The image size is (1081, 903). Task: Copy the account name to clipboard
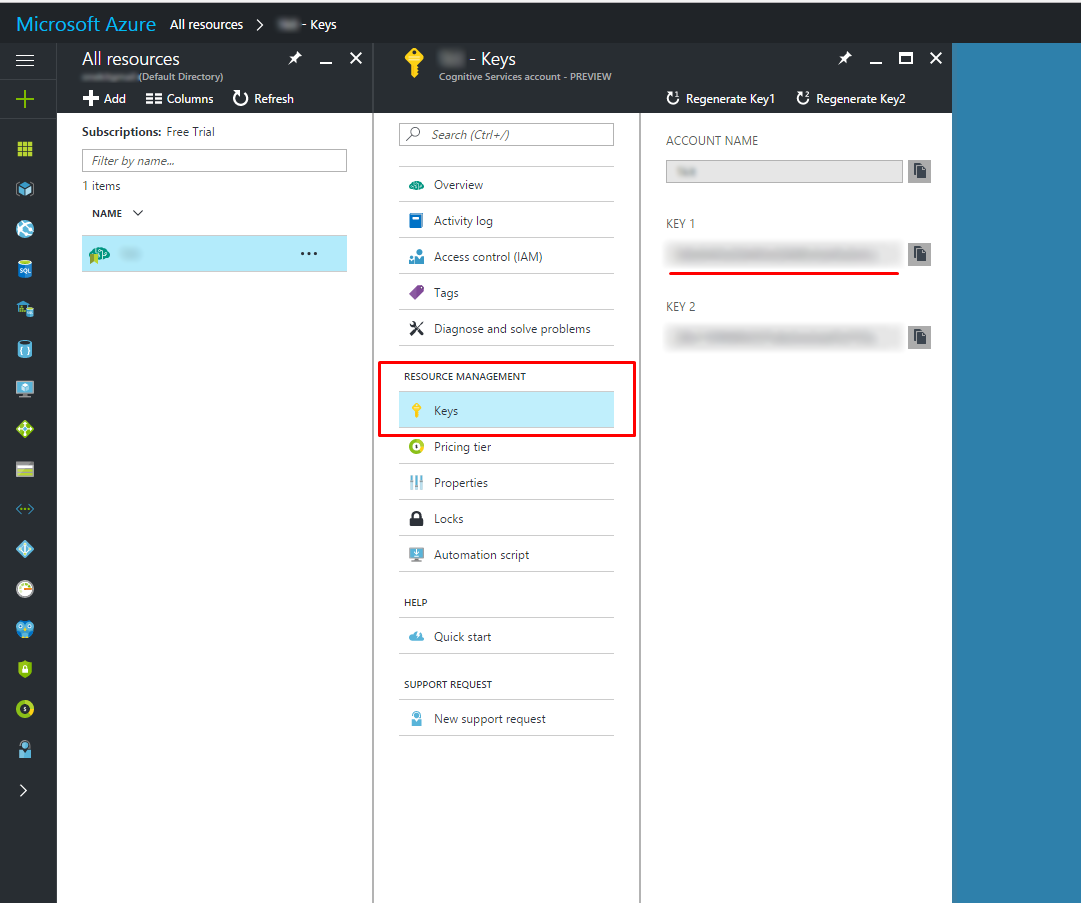(x=920, y=171)
